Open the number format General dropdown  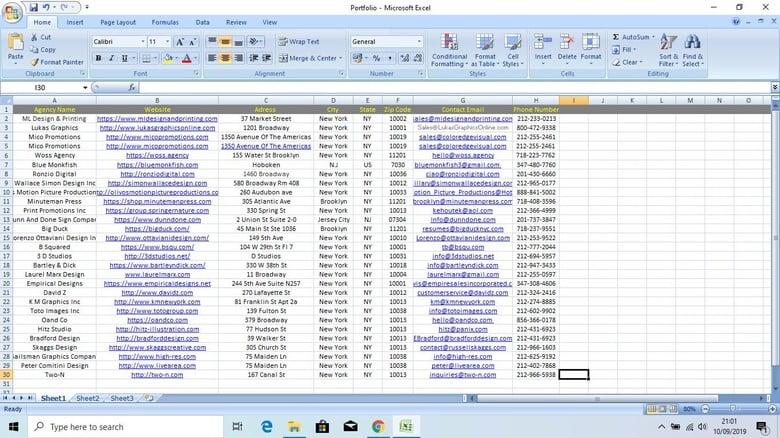tap(419, 42)
